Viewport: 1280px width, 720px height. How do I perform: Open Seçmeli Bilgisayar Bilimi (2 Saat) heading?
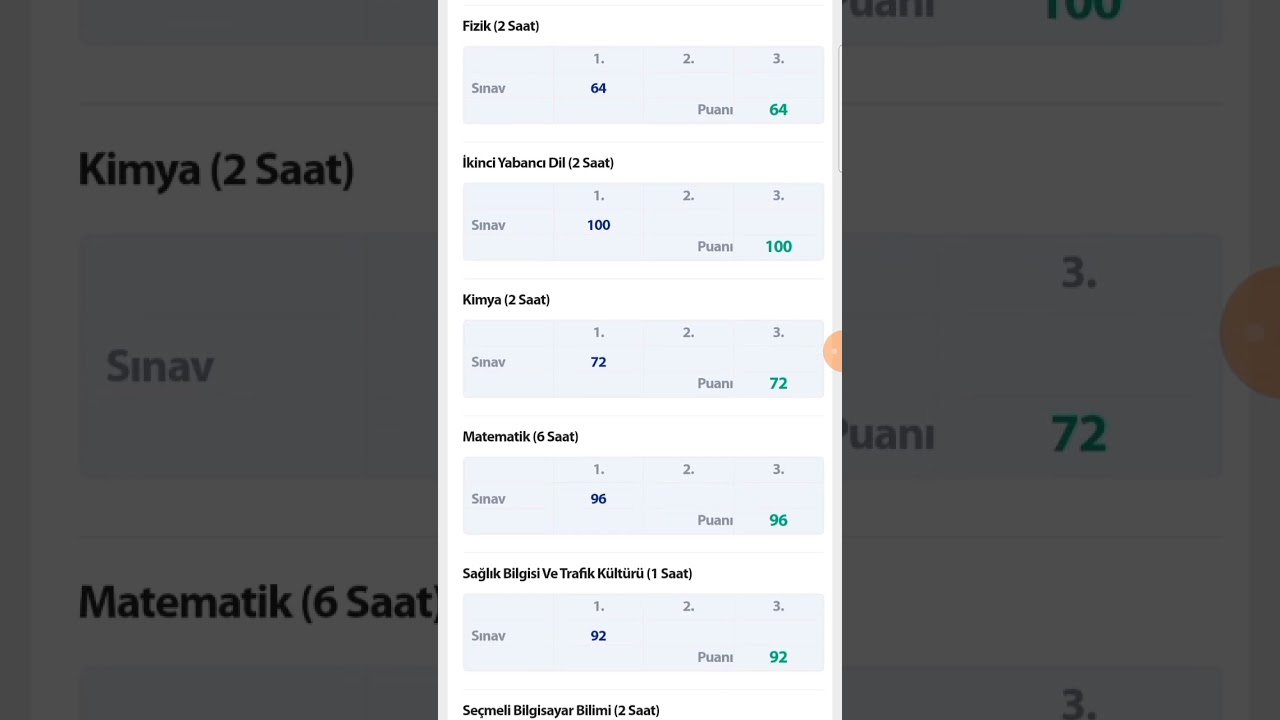tap(561, 710)
